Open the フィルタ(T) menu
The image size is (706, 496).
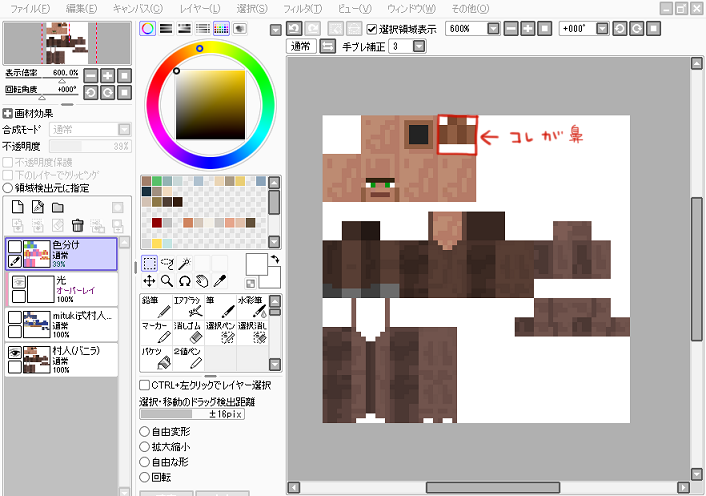click(303, 9)
